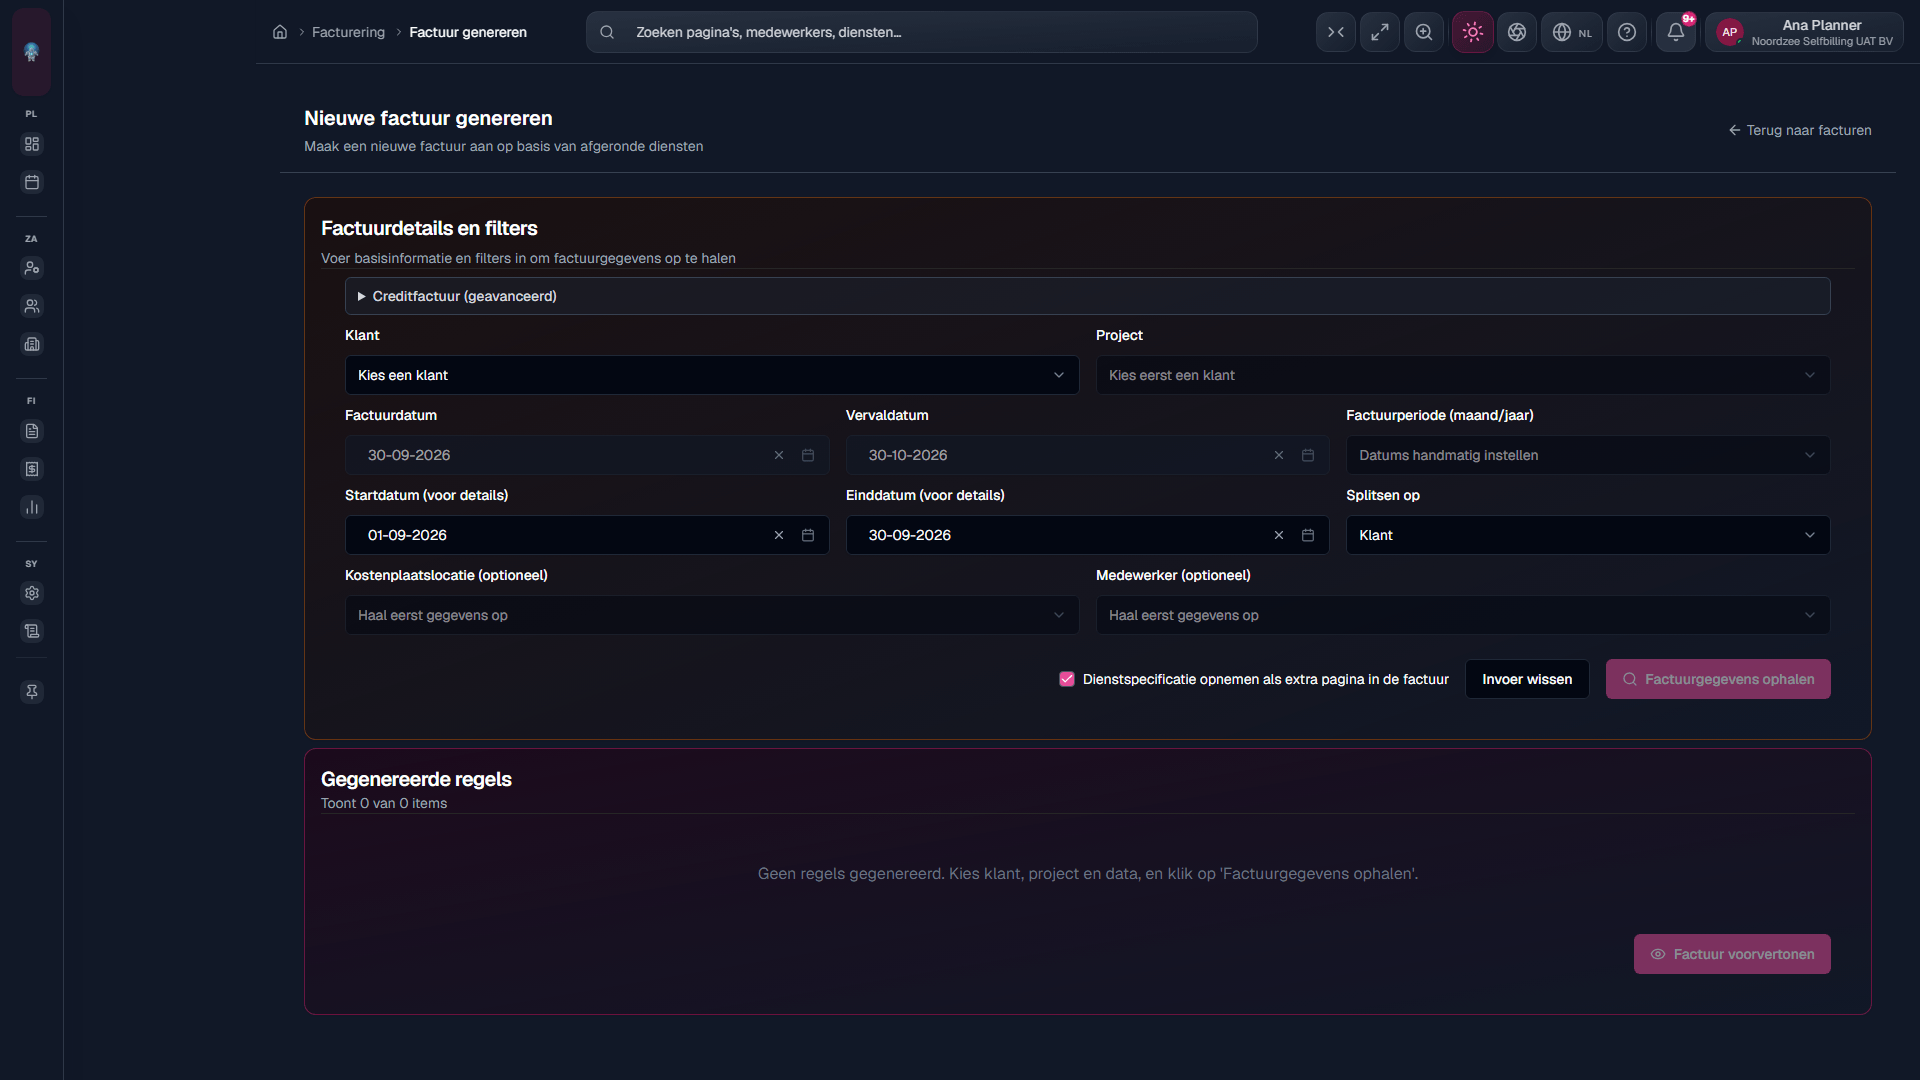The image size is (1920, 1080).
Task: Click 'Factuurdetails en filters' heading
Action: point(429,228)
